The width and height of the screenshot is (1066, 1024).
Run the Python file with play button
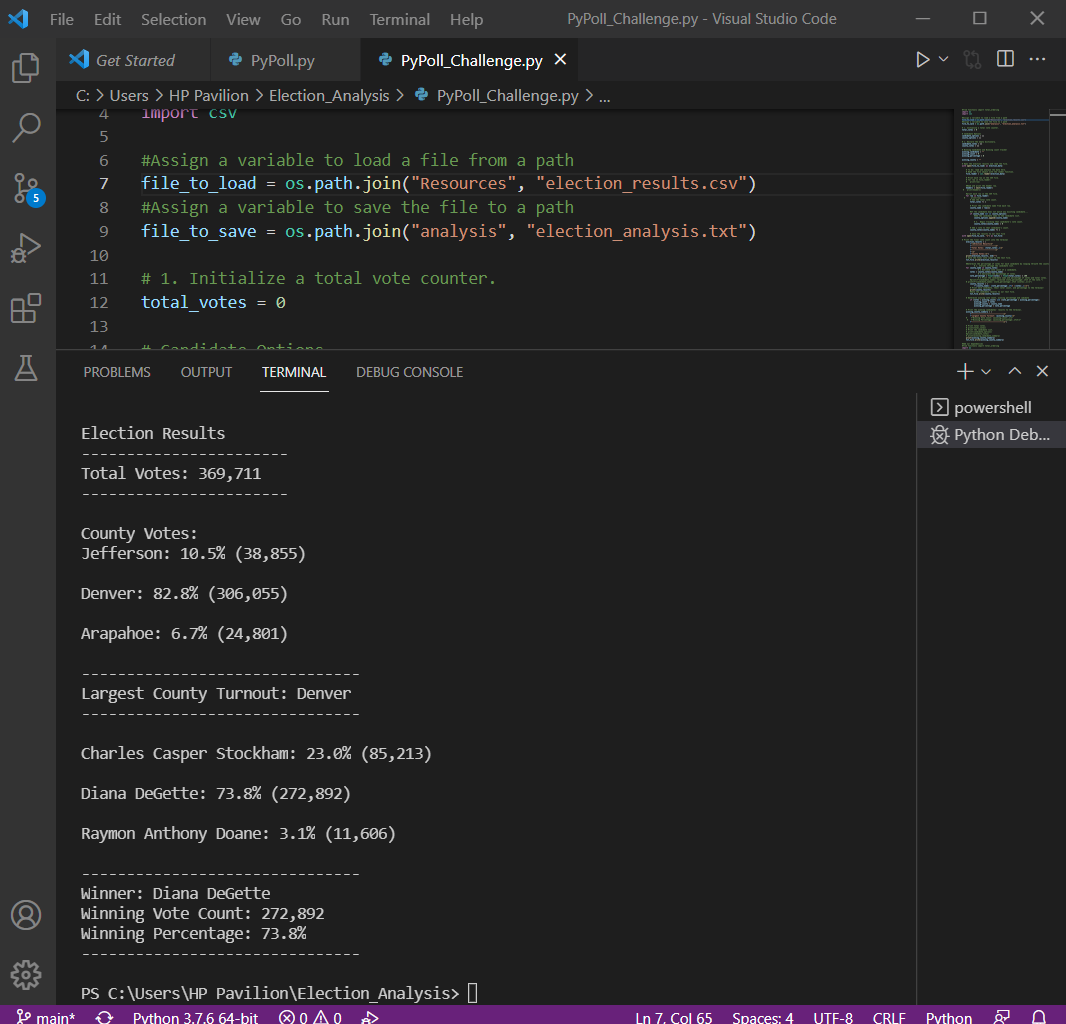922,60
